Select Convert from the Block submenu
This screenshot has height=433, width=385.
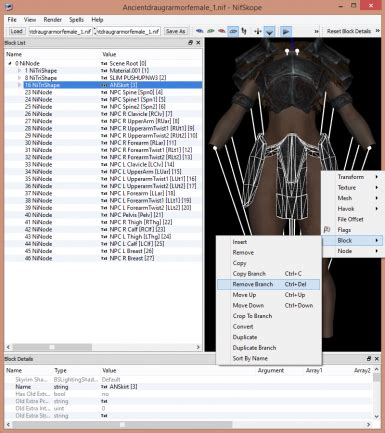(x=268, y=327)
